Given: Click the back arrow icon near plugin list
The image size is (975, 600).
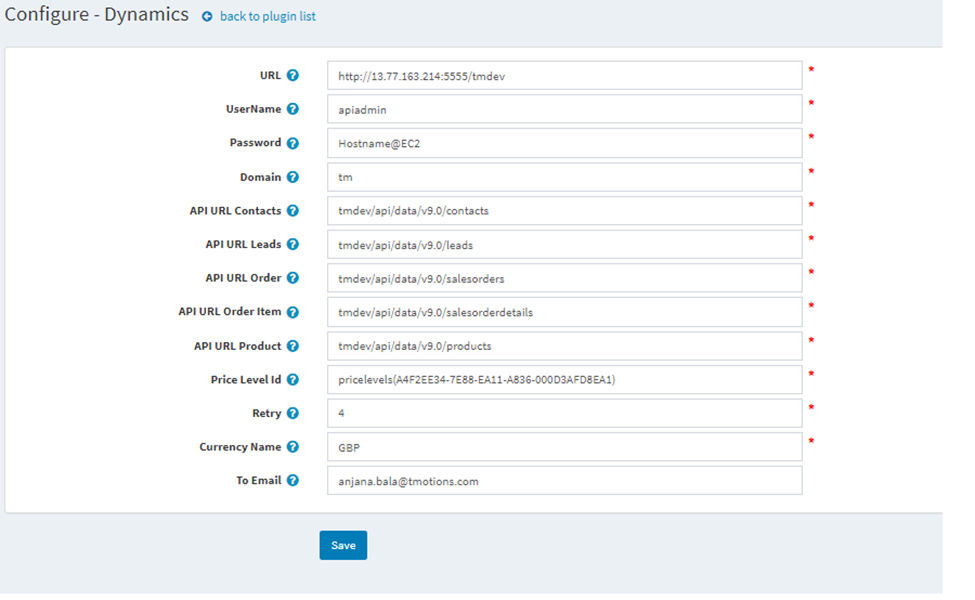Looking at the screenshot, I should tap(207, 17).
